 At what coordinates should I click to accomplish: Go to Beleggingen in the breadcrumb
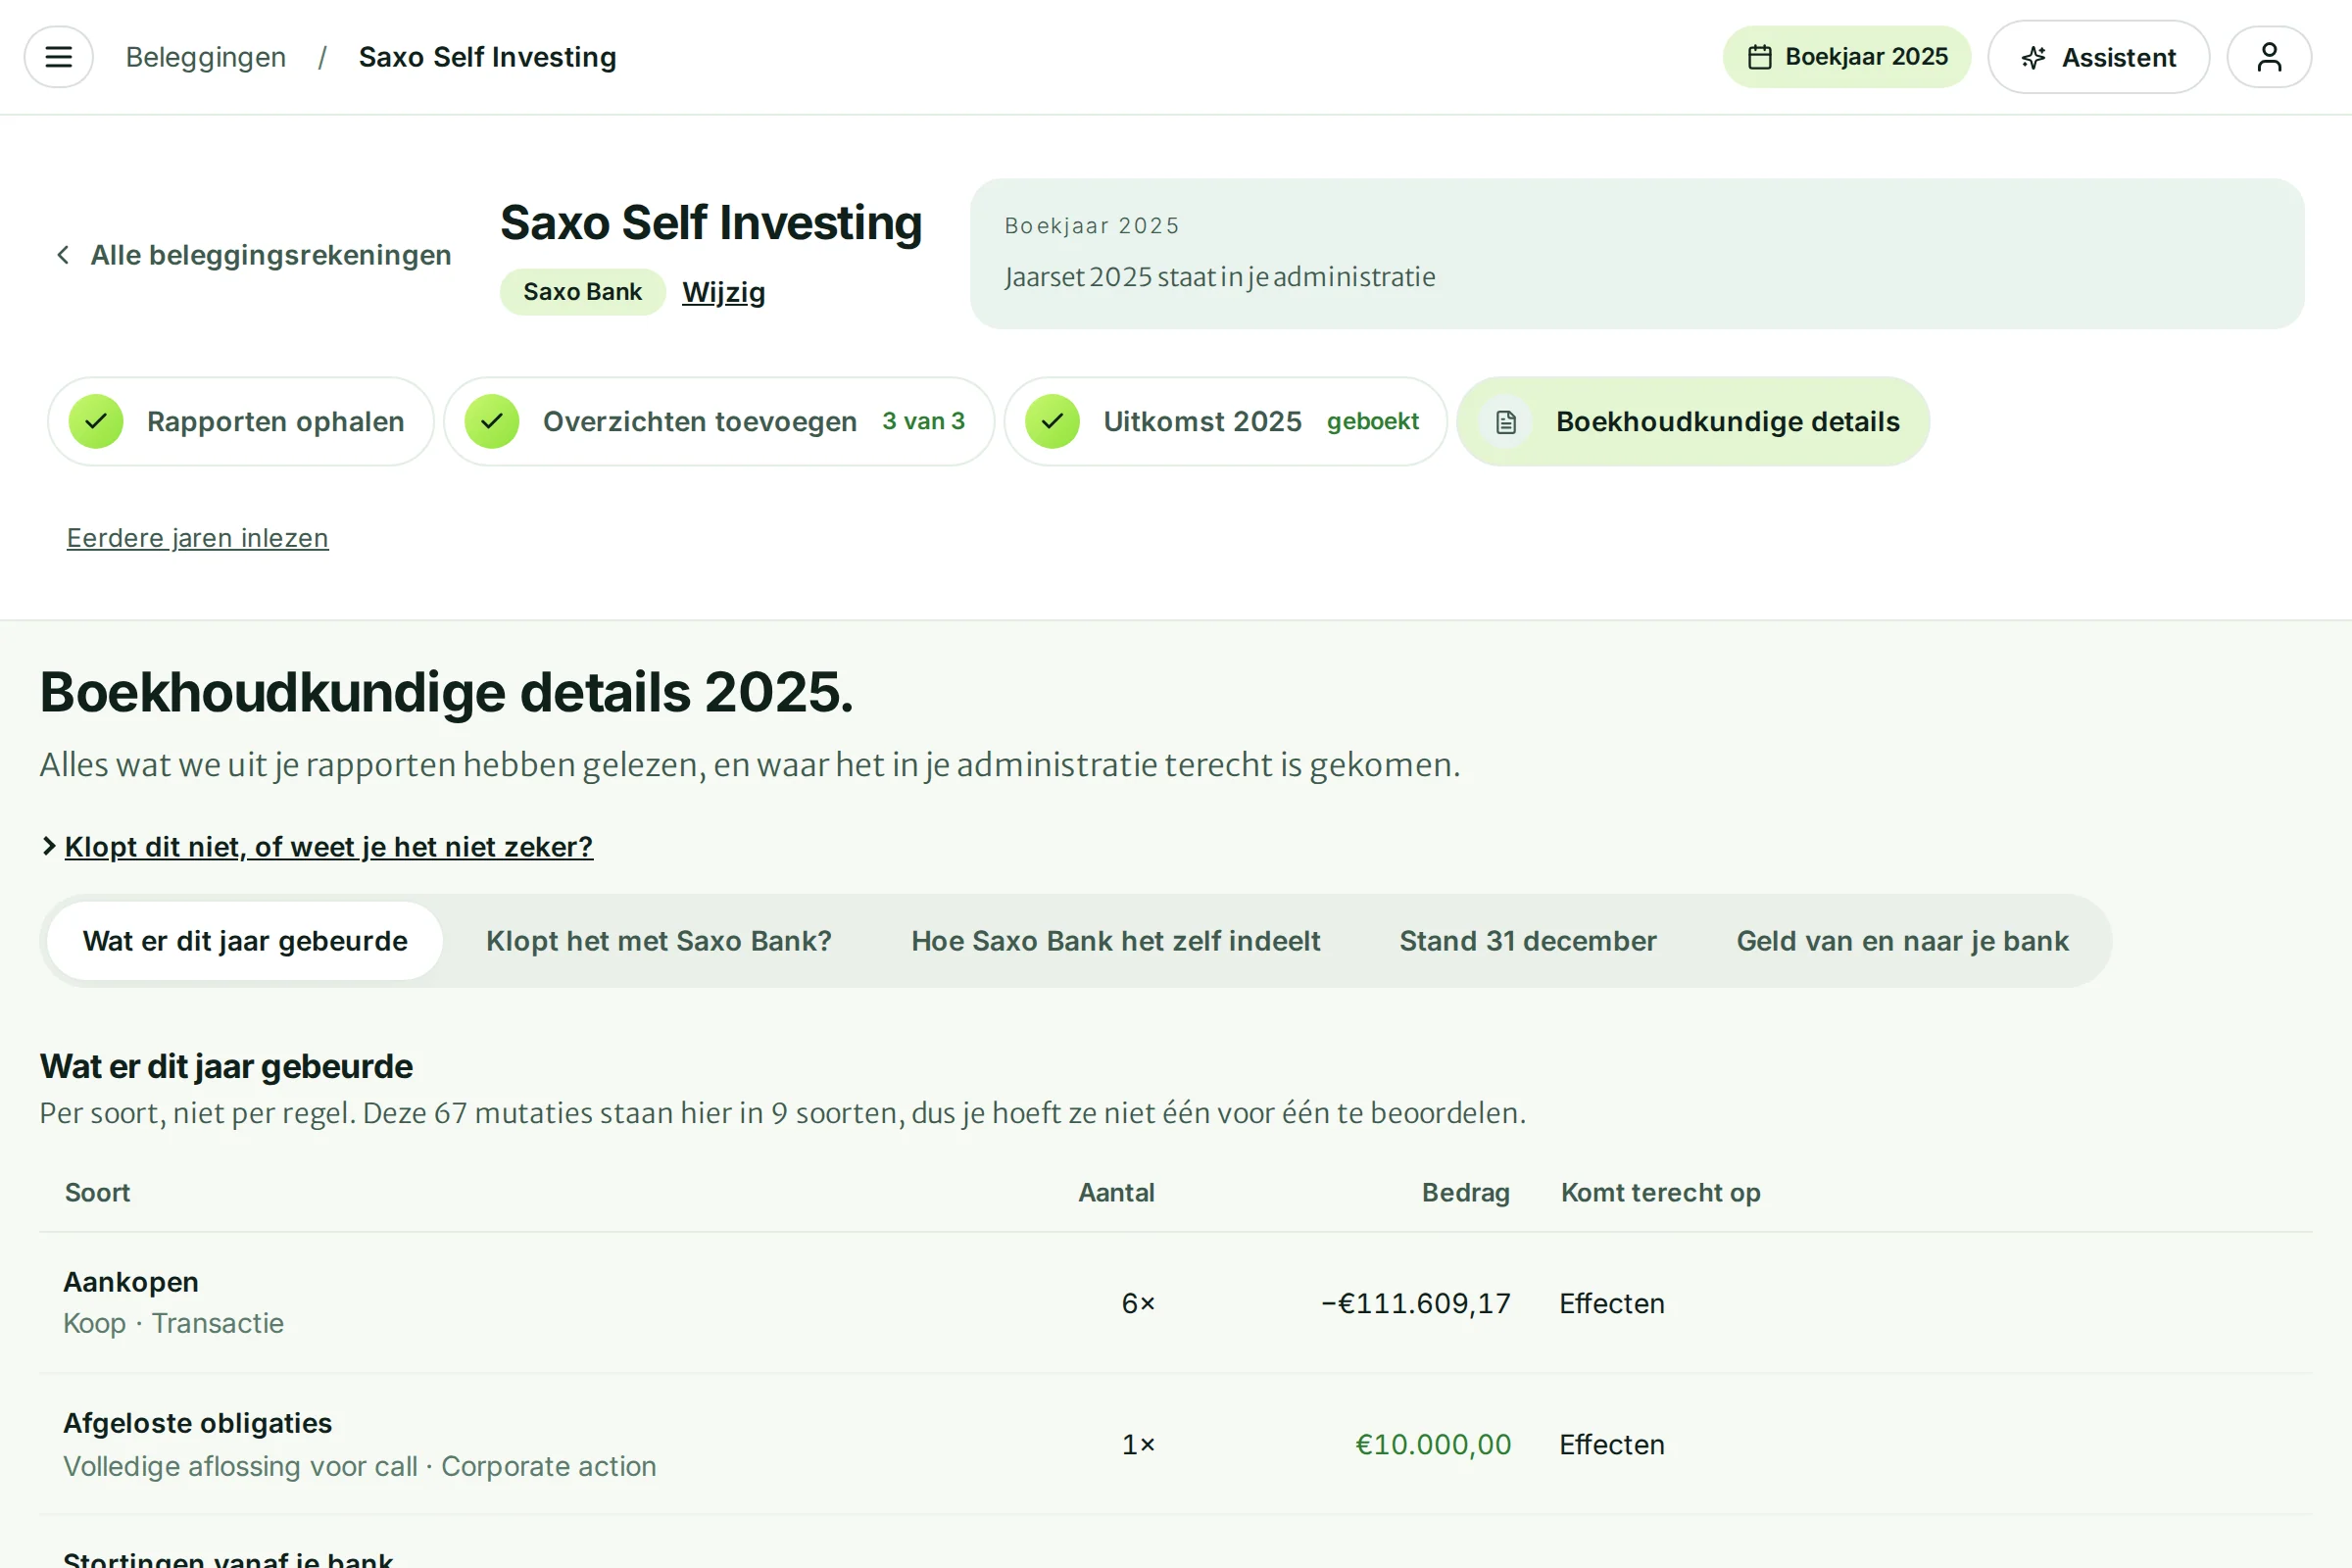pos(206,57)
